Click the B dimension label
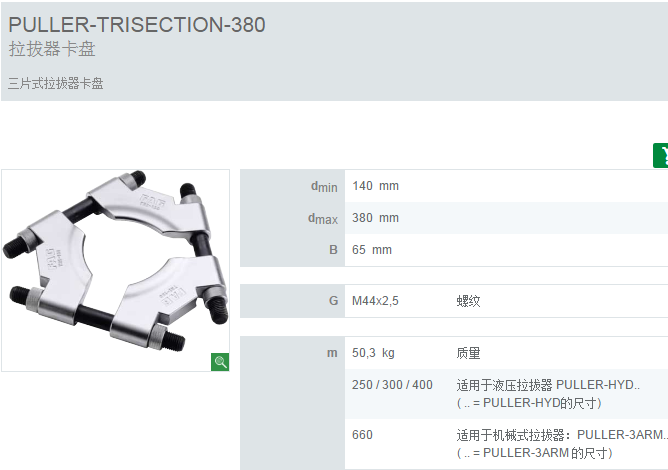This screenshot has height=470, width=668. (x=333, y=250)
